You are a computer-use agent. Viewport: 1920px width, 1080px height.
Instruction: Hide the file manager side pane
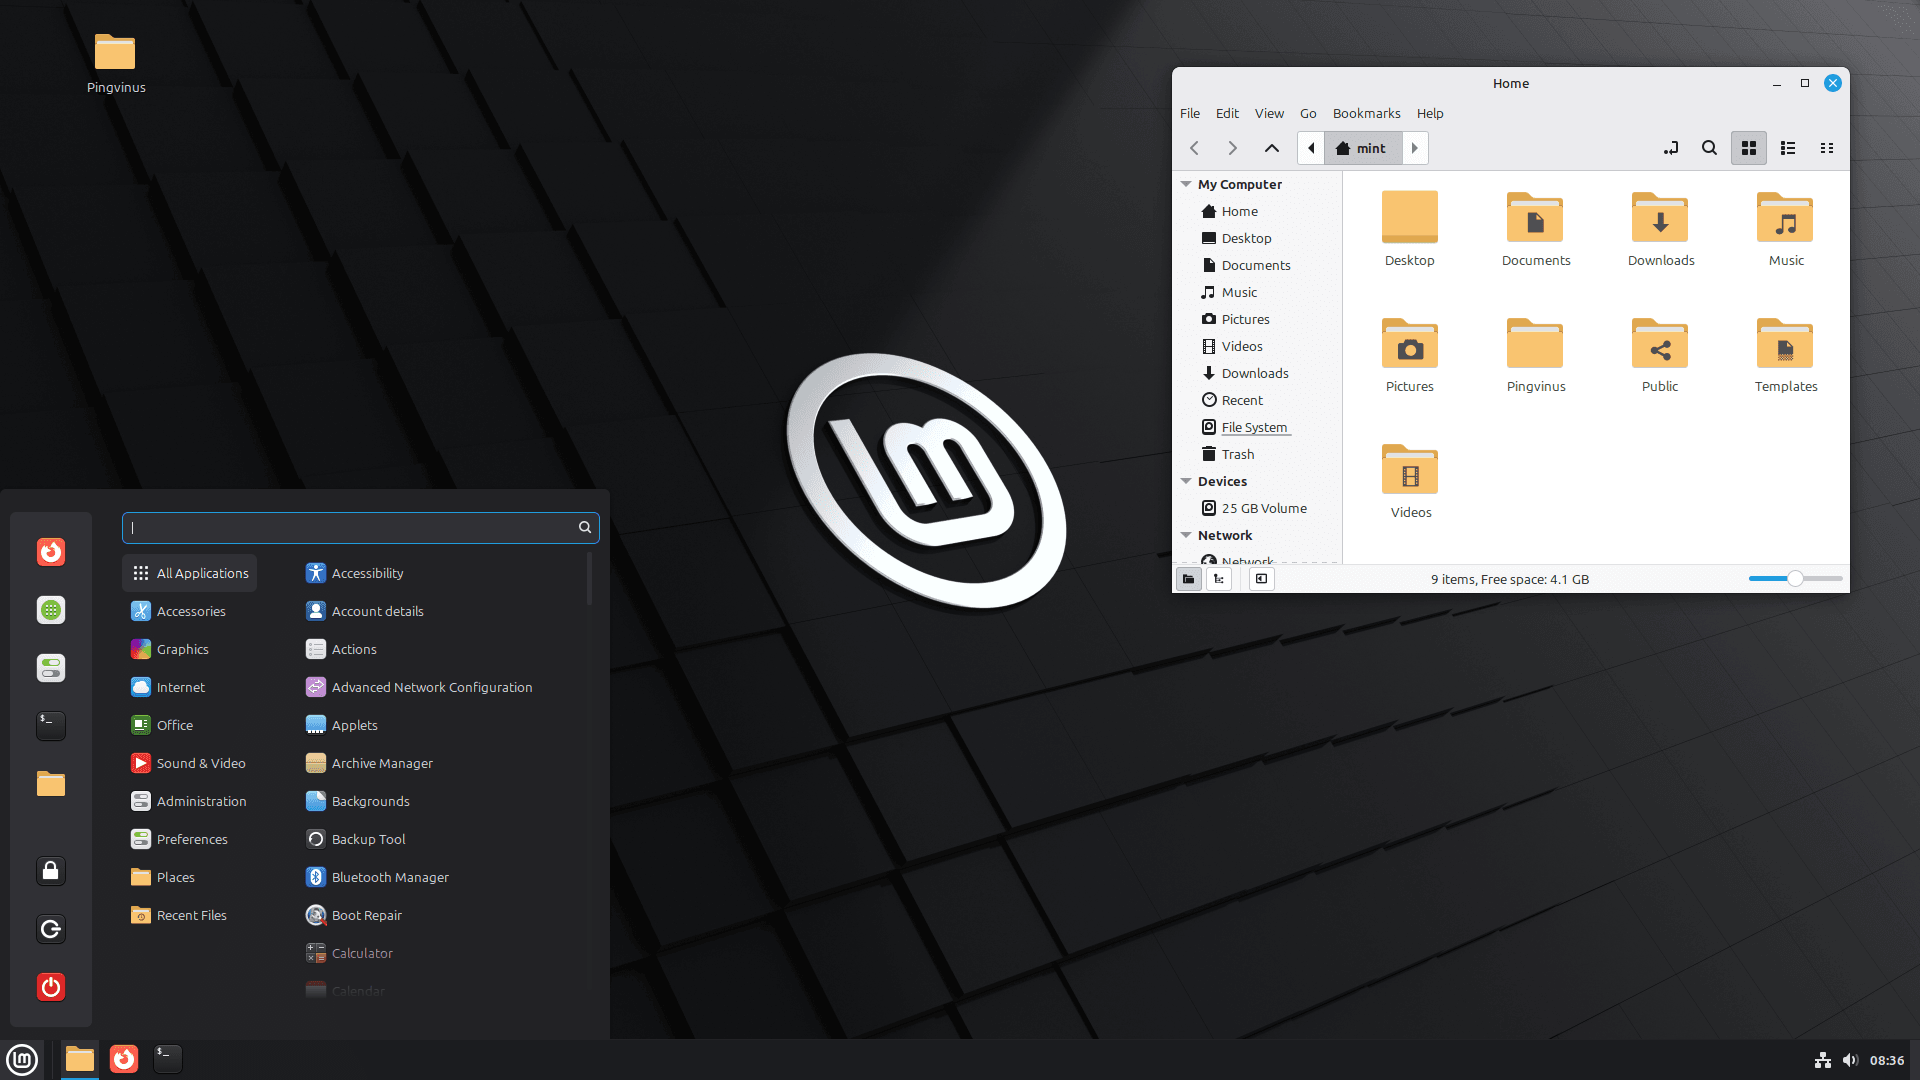1261,579
